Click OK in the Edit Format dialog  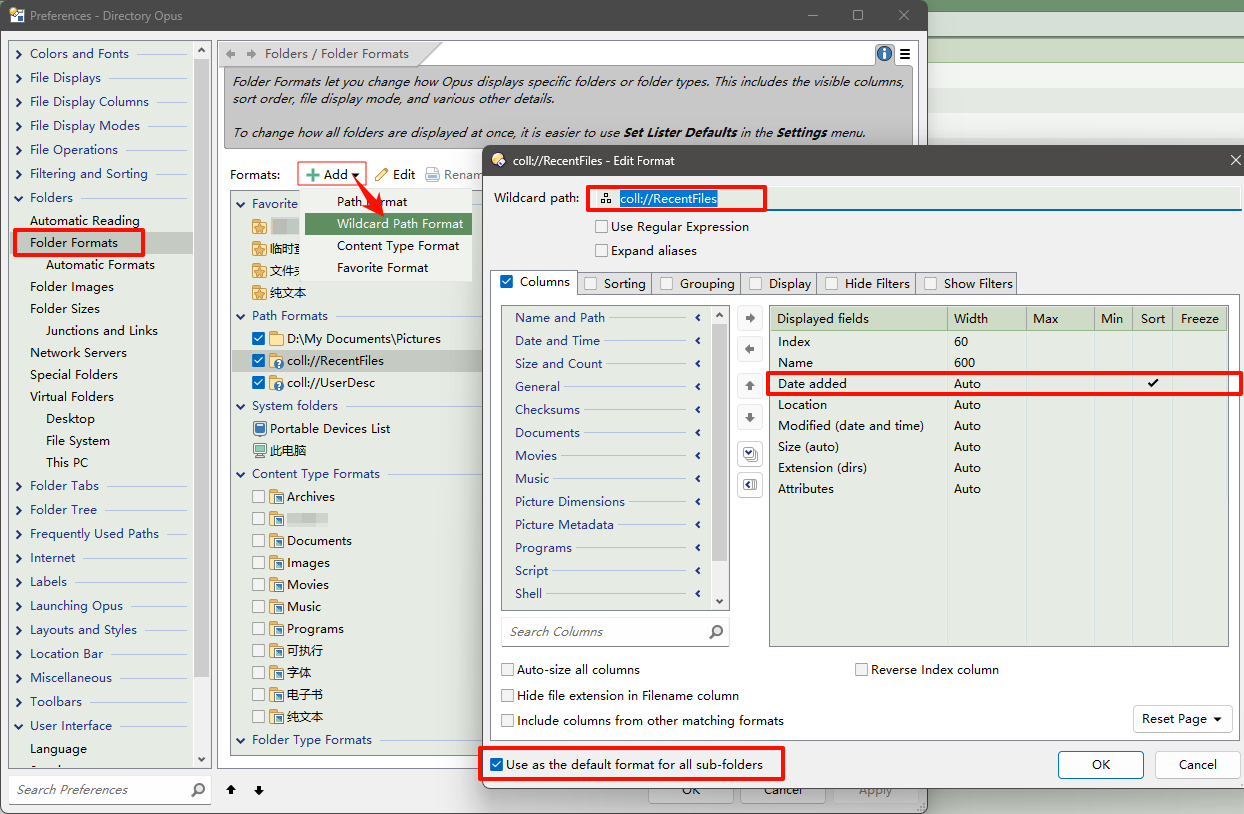coord(1101,765)
